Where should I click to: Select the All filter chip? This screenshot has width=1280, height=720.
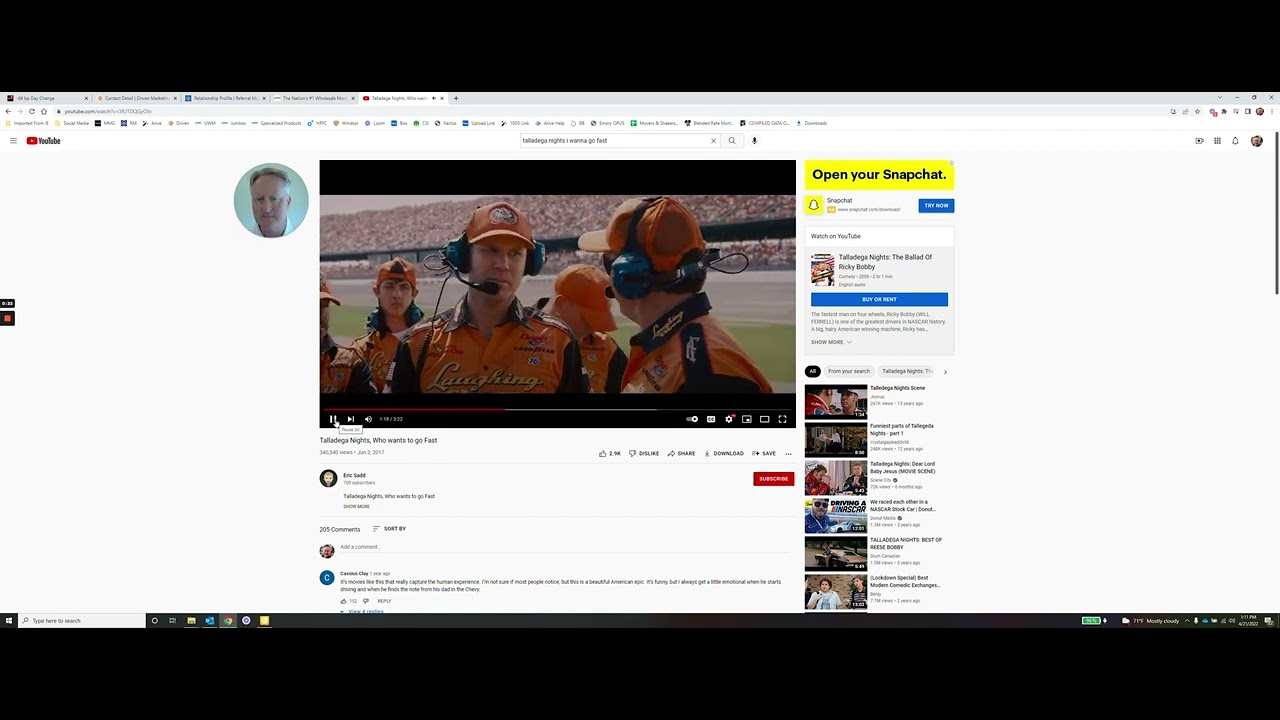pyautogui.click(x=813, y=371)
